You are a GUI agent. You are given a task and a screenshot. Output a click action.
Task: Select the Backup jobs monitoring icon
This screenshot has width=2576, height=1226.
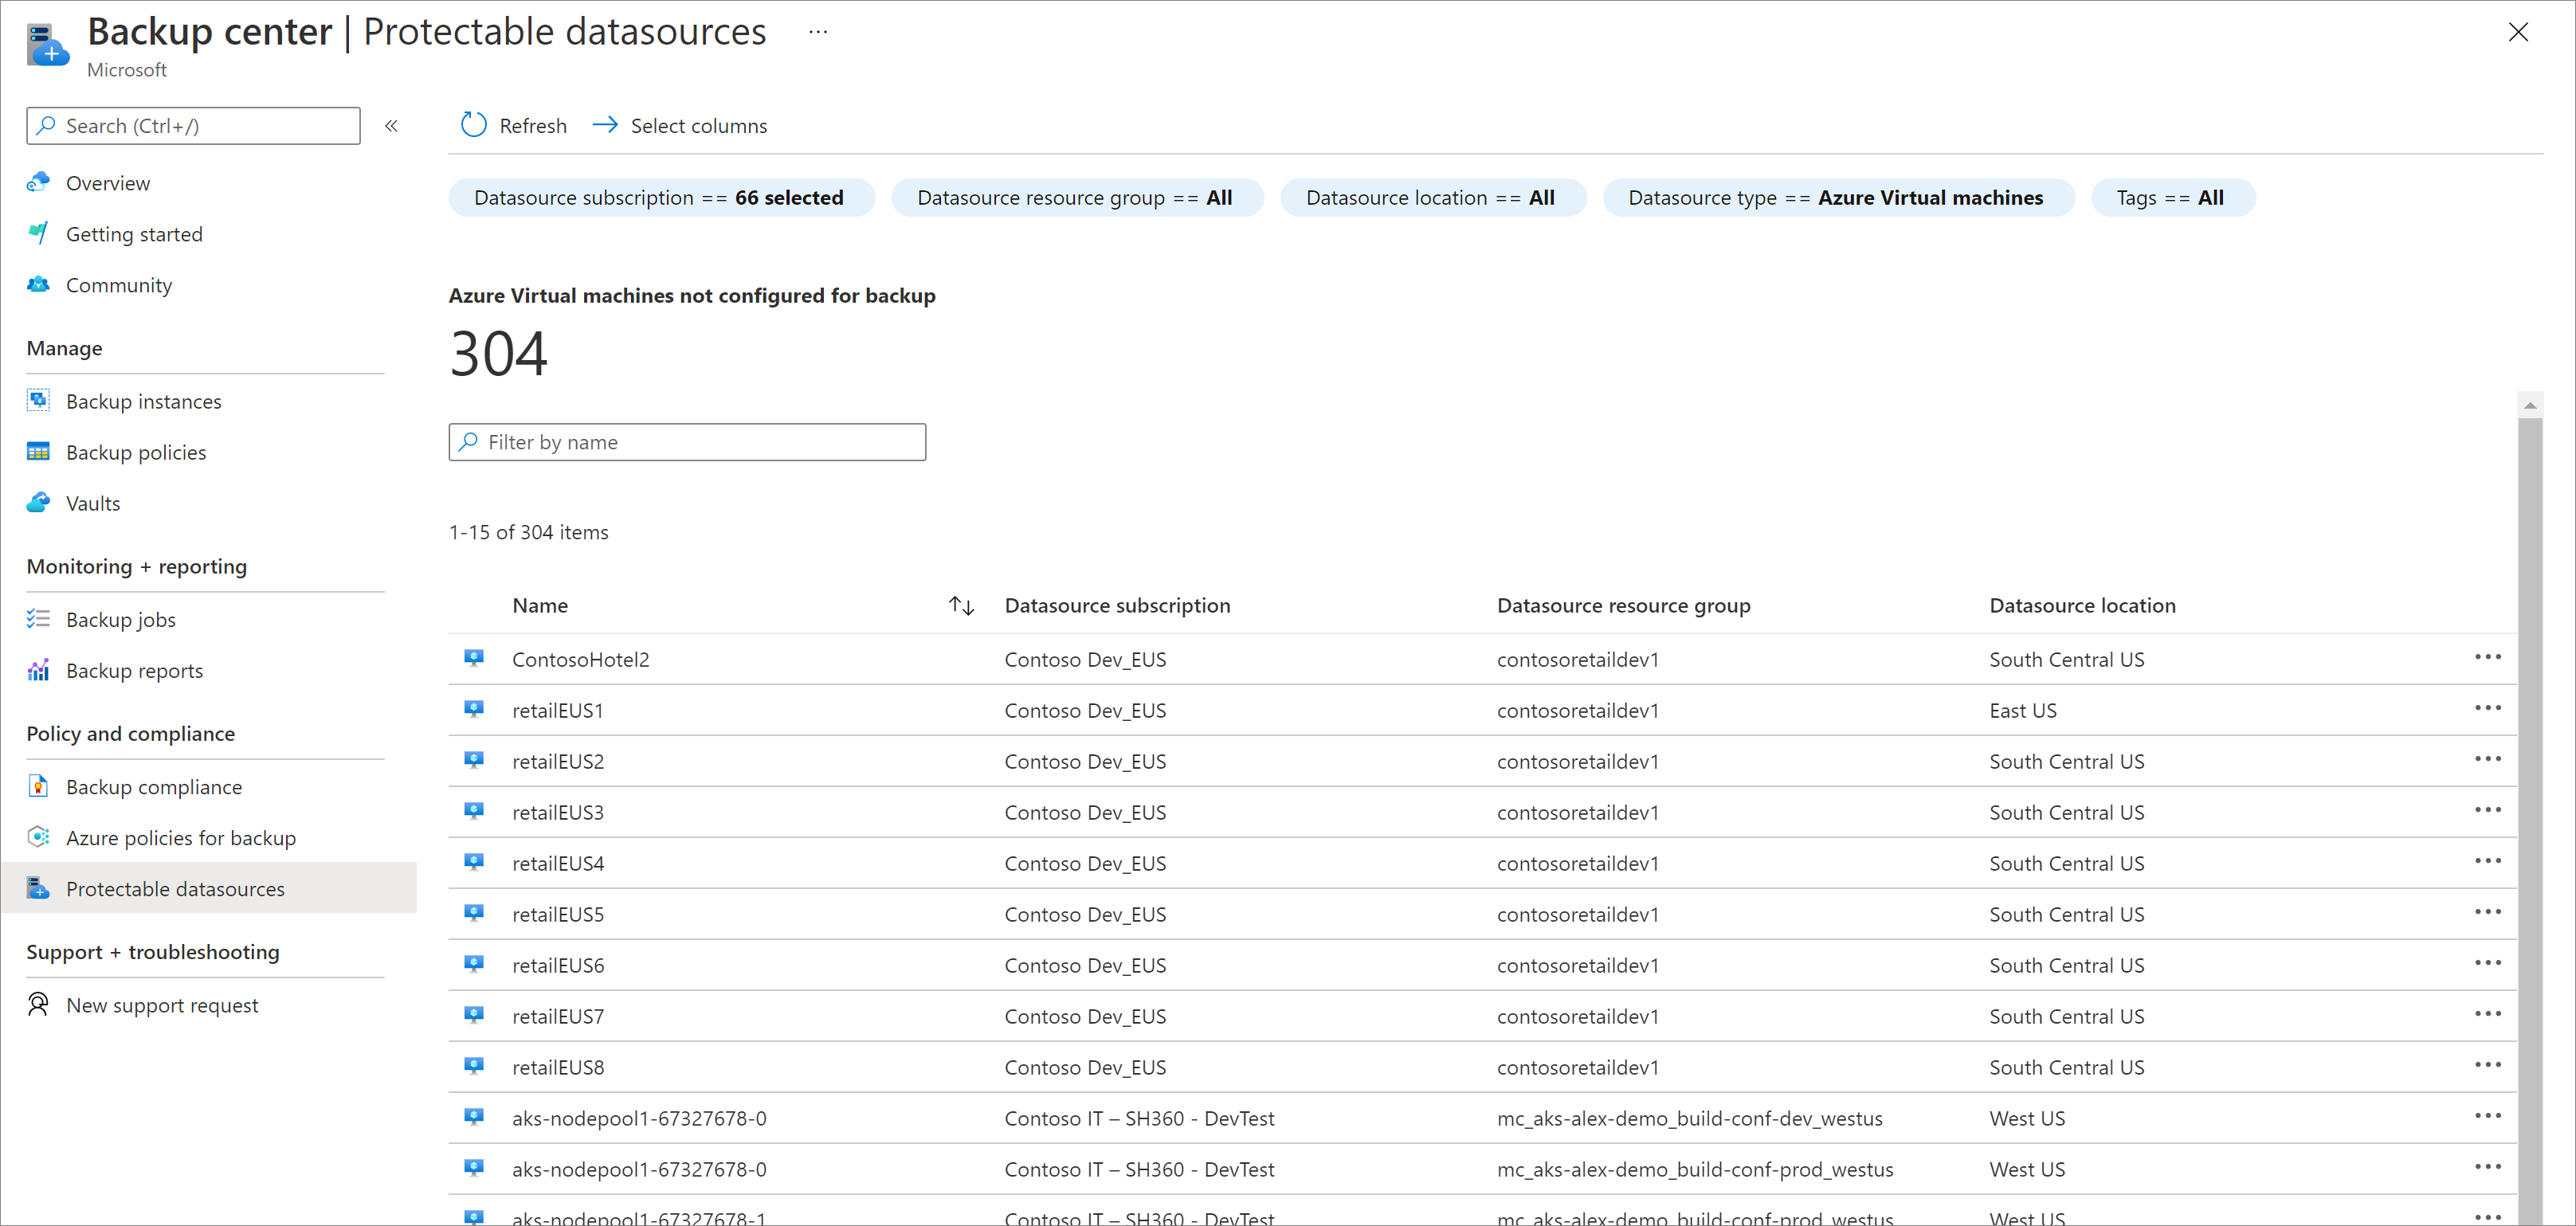click(x=37, y=620)
